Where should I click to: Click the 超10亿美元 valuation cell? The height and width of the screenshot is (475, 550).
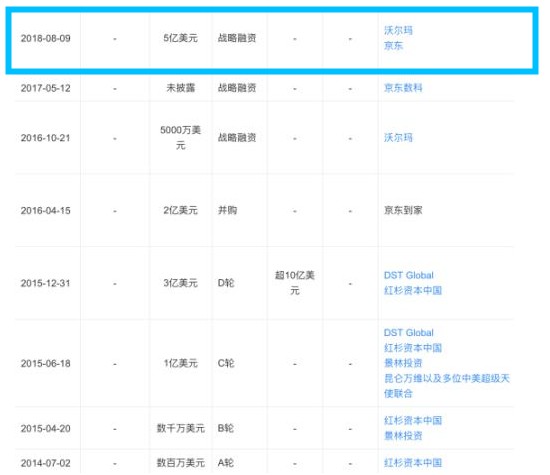295,283
